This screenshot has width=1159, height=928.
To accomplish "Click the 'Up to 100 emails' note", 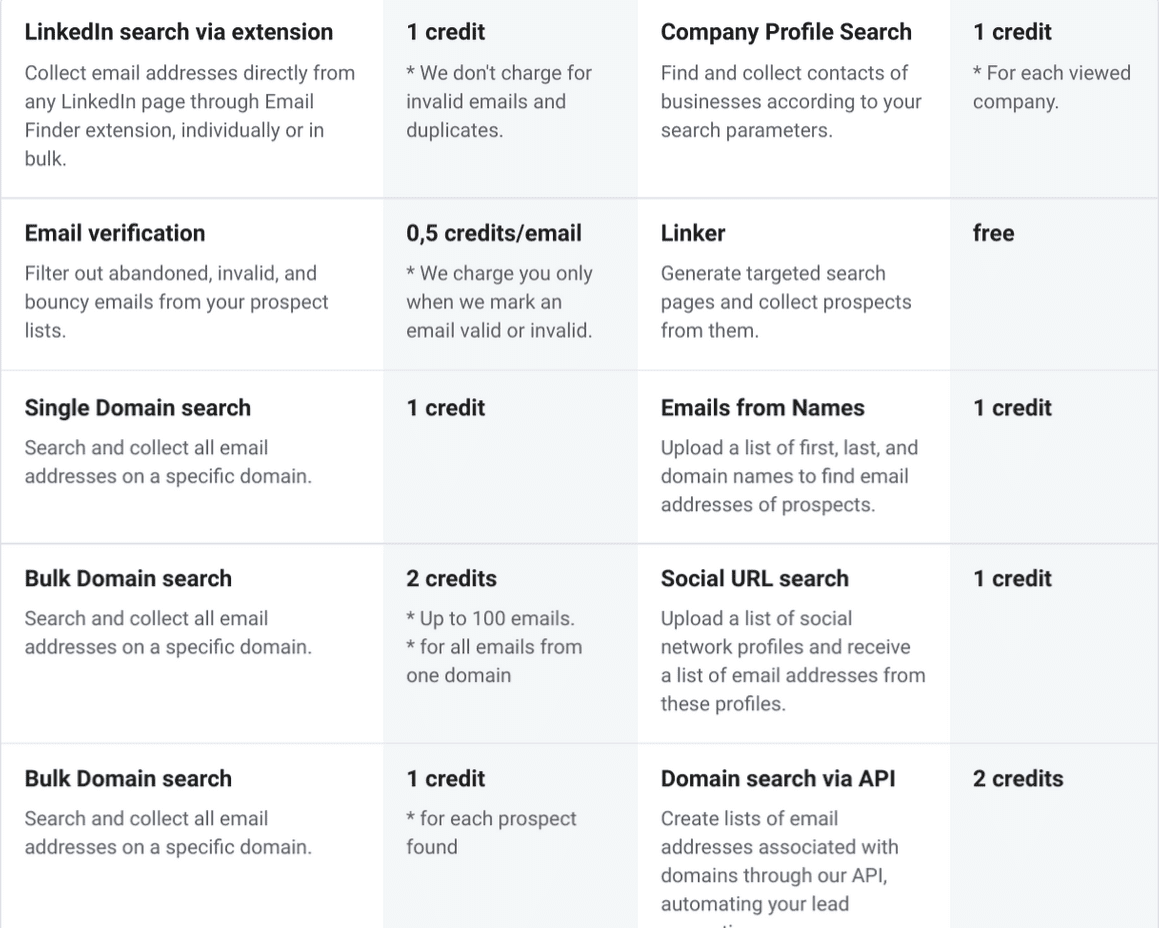I will pyautogui.click(x=490, y=619).
